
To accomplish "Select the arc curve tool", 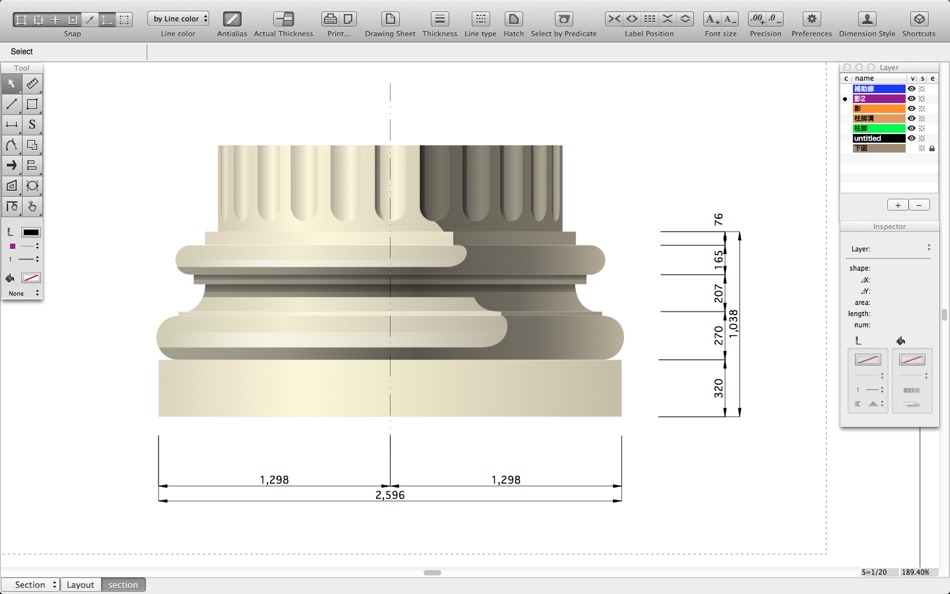I will [x=12, y=145].
